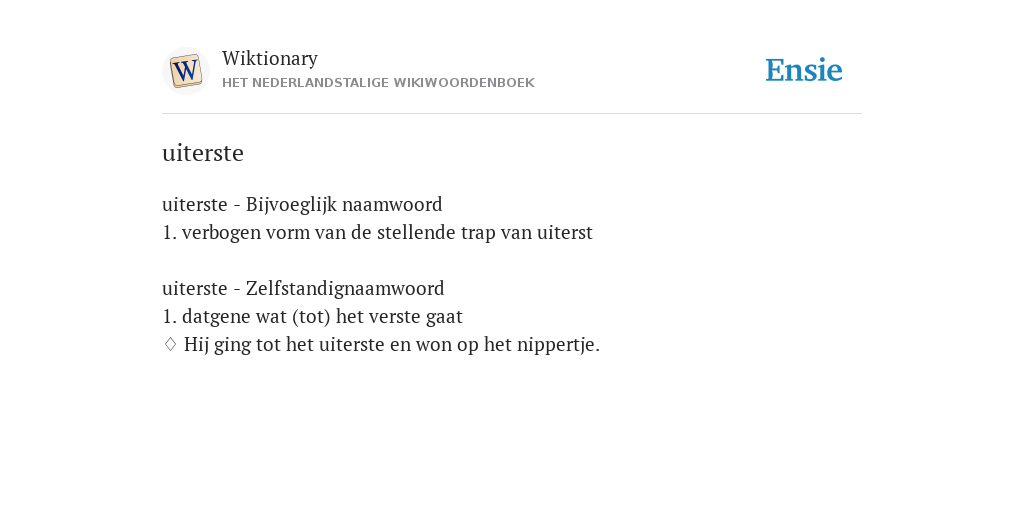Click the large "uiterste" page heading
Screen dimensions: 1024x512
(202, 153)
